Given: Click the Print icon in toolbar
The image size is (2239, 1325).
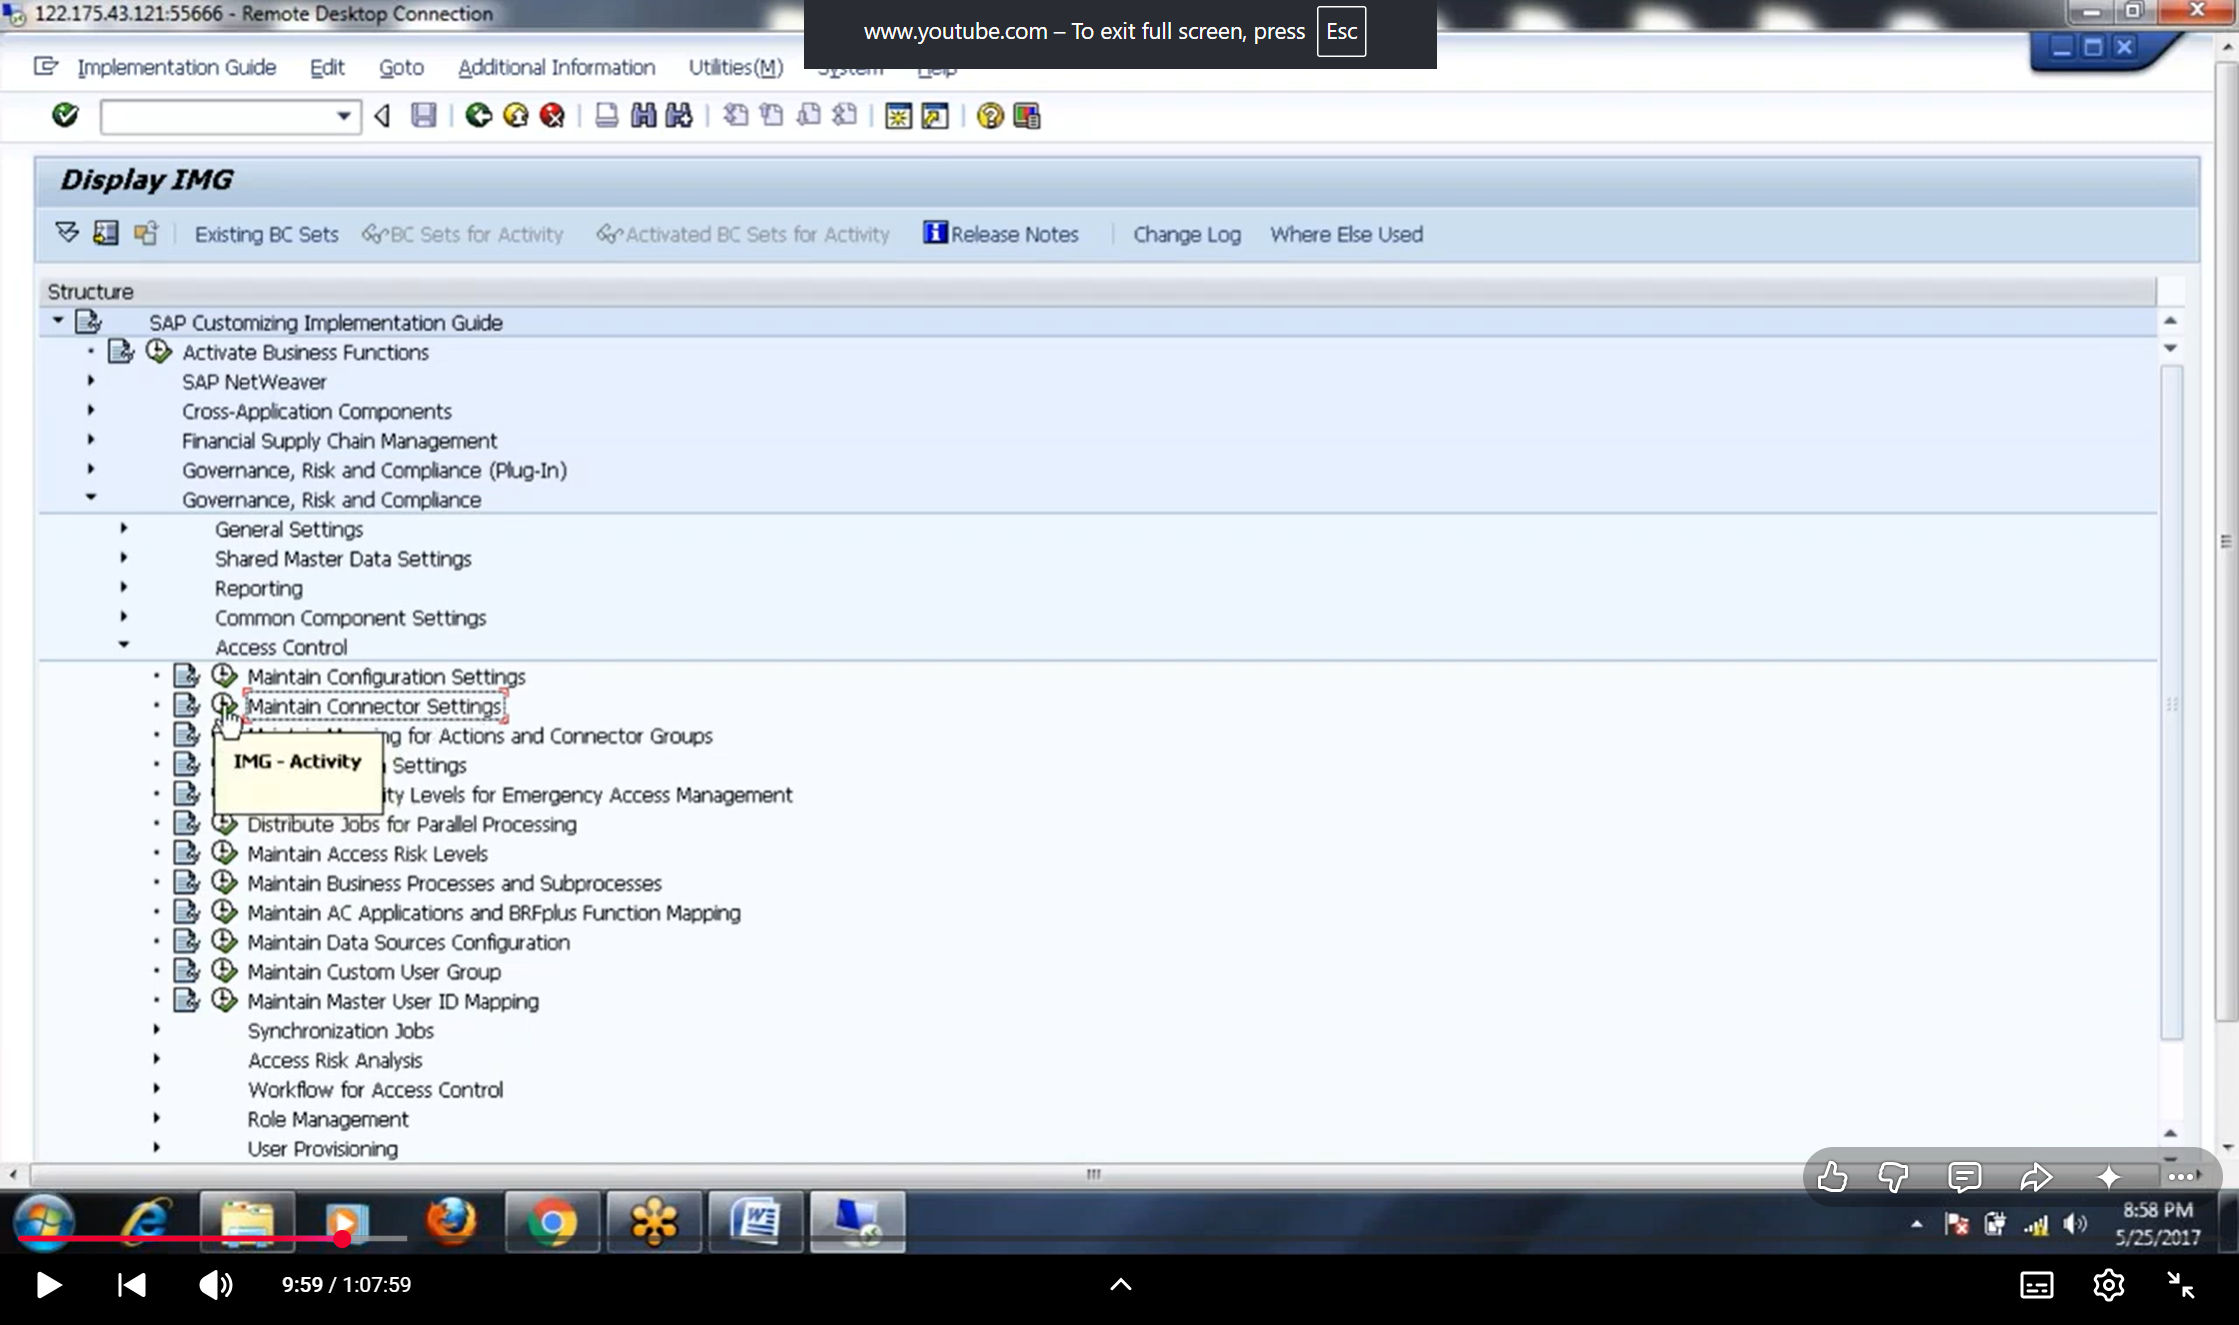Looking at the screenshot, I should click(x=606, y=116).
